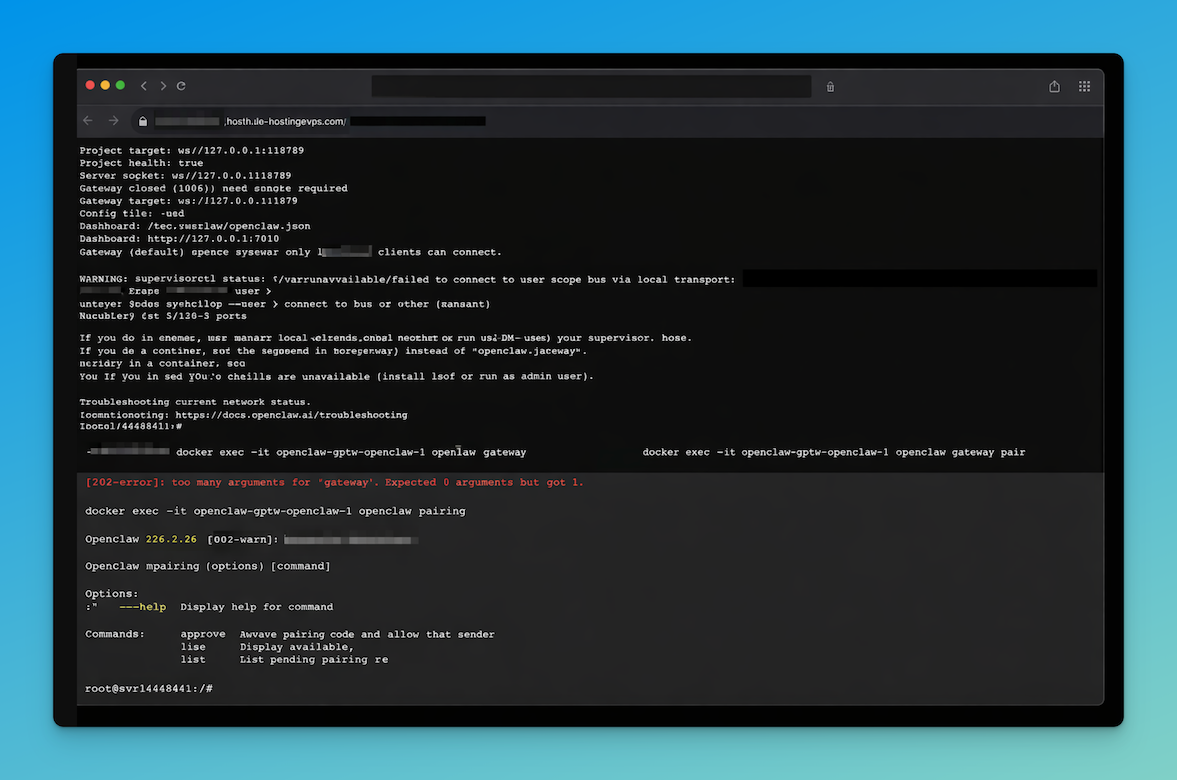Reload the current page
1177x780 pixels.
coord(181,86)
